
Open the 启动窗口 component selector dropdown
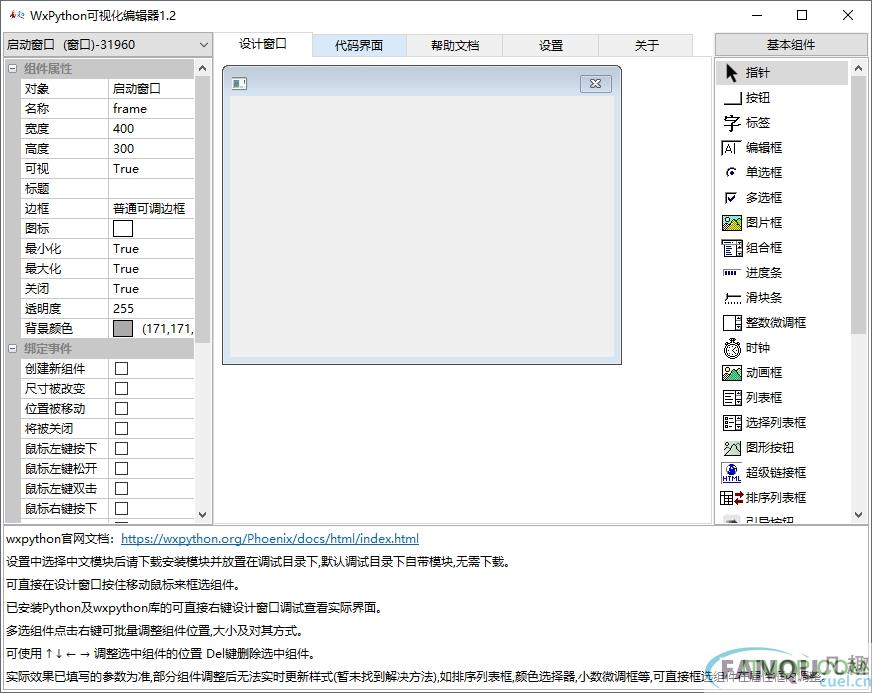click(107, 44)
